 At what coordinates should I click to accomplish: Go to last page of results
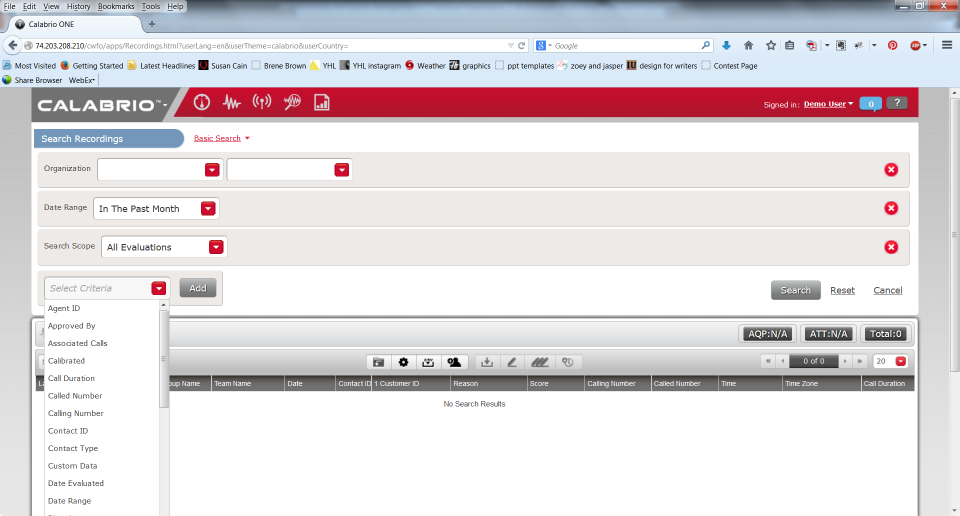(860, 361)
